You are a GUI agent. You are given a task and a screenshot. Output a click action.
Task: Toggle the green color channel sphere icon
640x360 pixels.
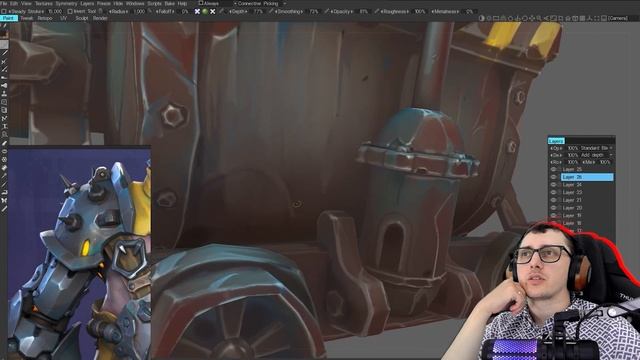pyautogui.click(x=205, y=11)
